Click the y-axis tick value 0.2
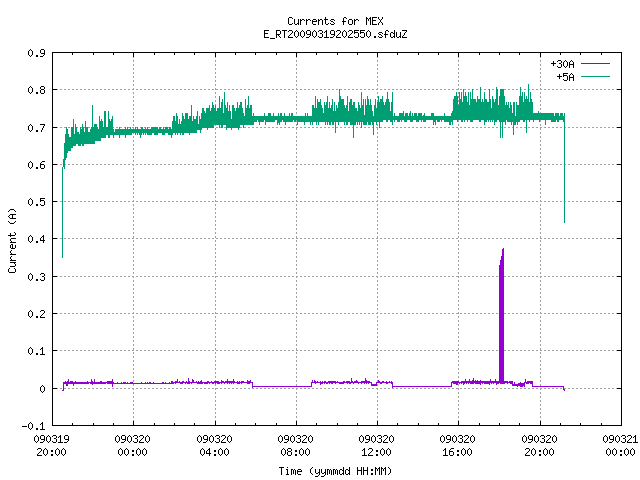This screenshot has height=480, width=640. tap(36, 314)
